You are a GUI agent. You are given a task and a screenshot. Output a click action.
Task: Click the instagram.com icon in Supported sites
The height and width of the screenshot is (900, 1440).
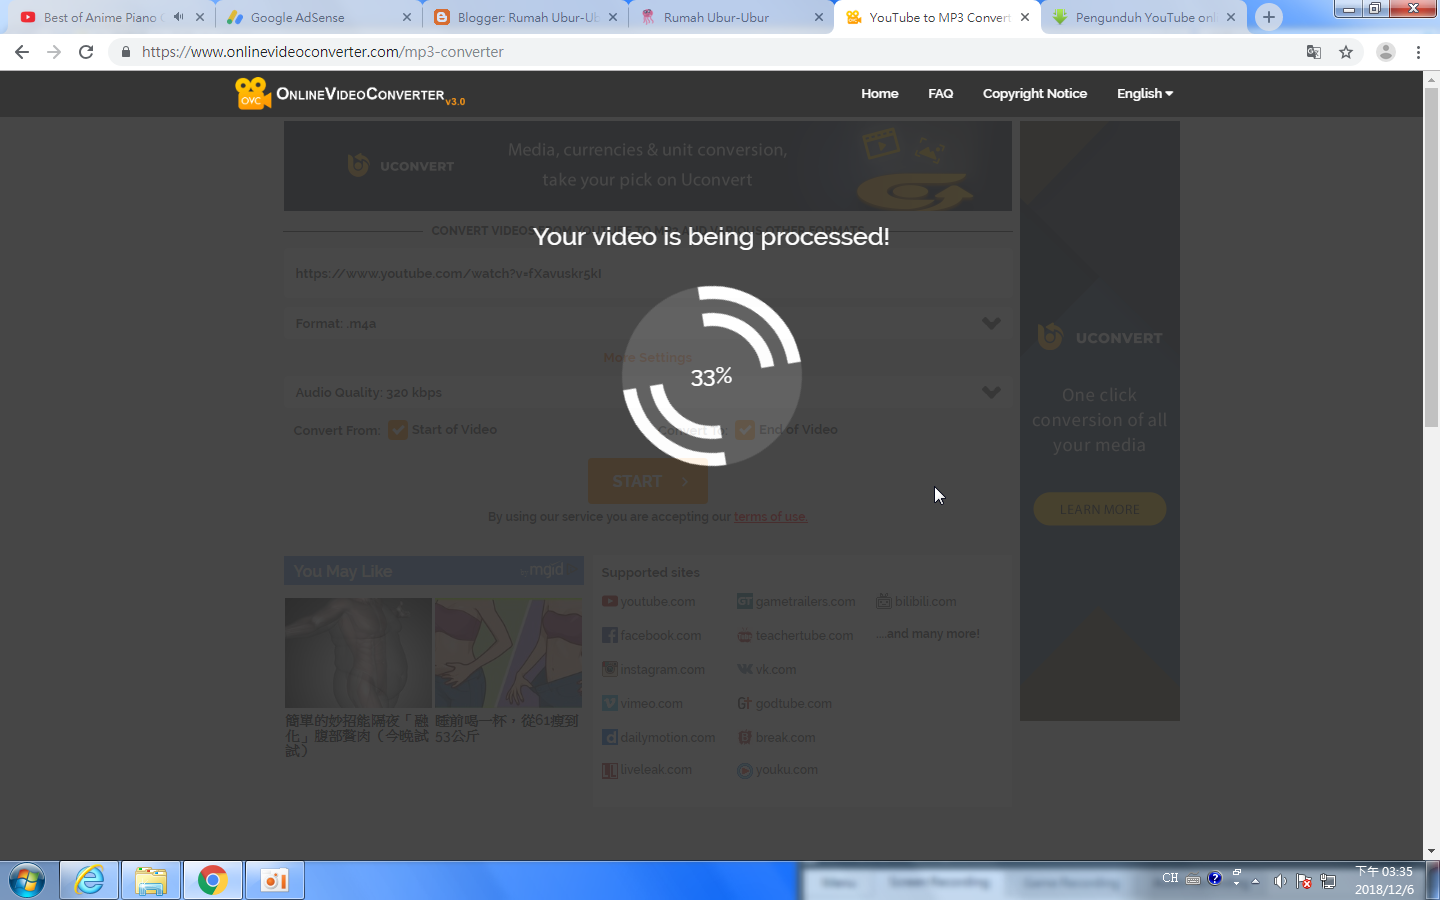pyautogui.click(x=609, y=668)
